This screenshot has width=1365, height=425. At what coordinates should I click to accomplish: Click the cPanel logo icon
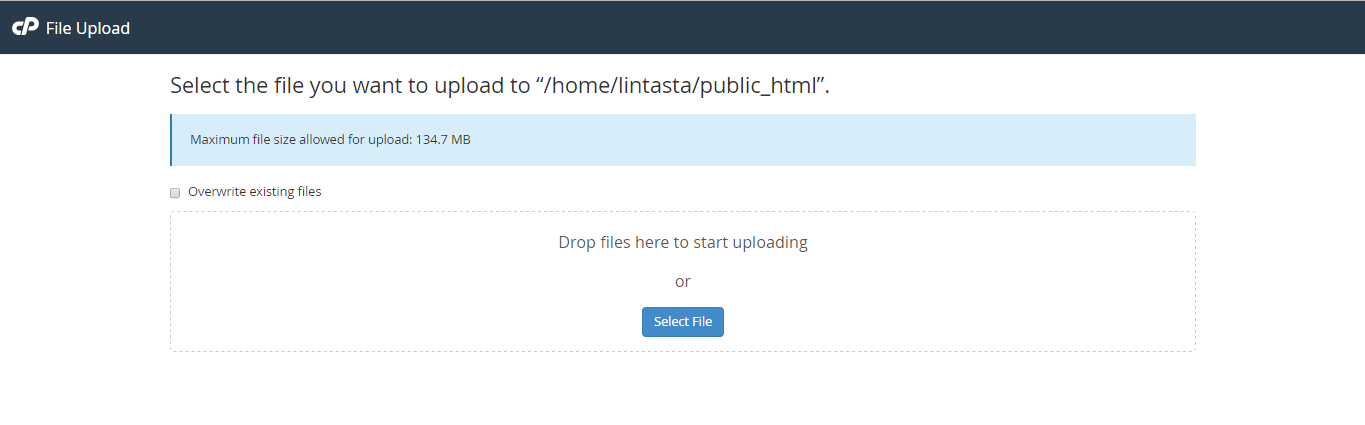point(25,28)
